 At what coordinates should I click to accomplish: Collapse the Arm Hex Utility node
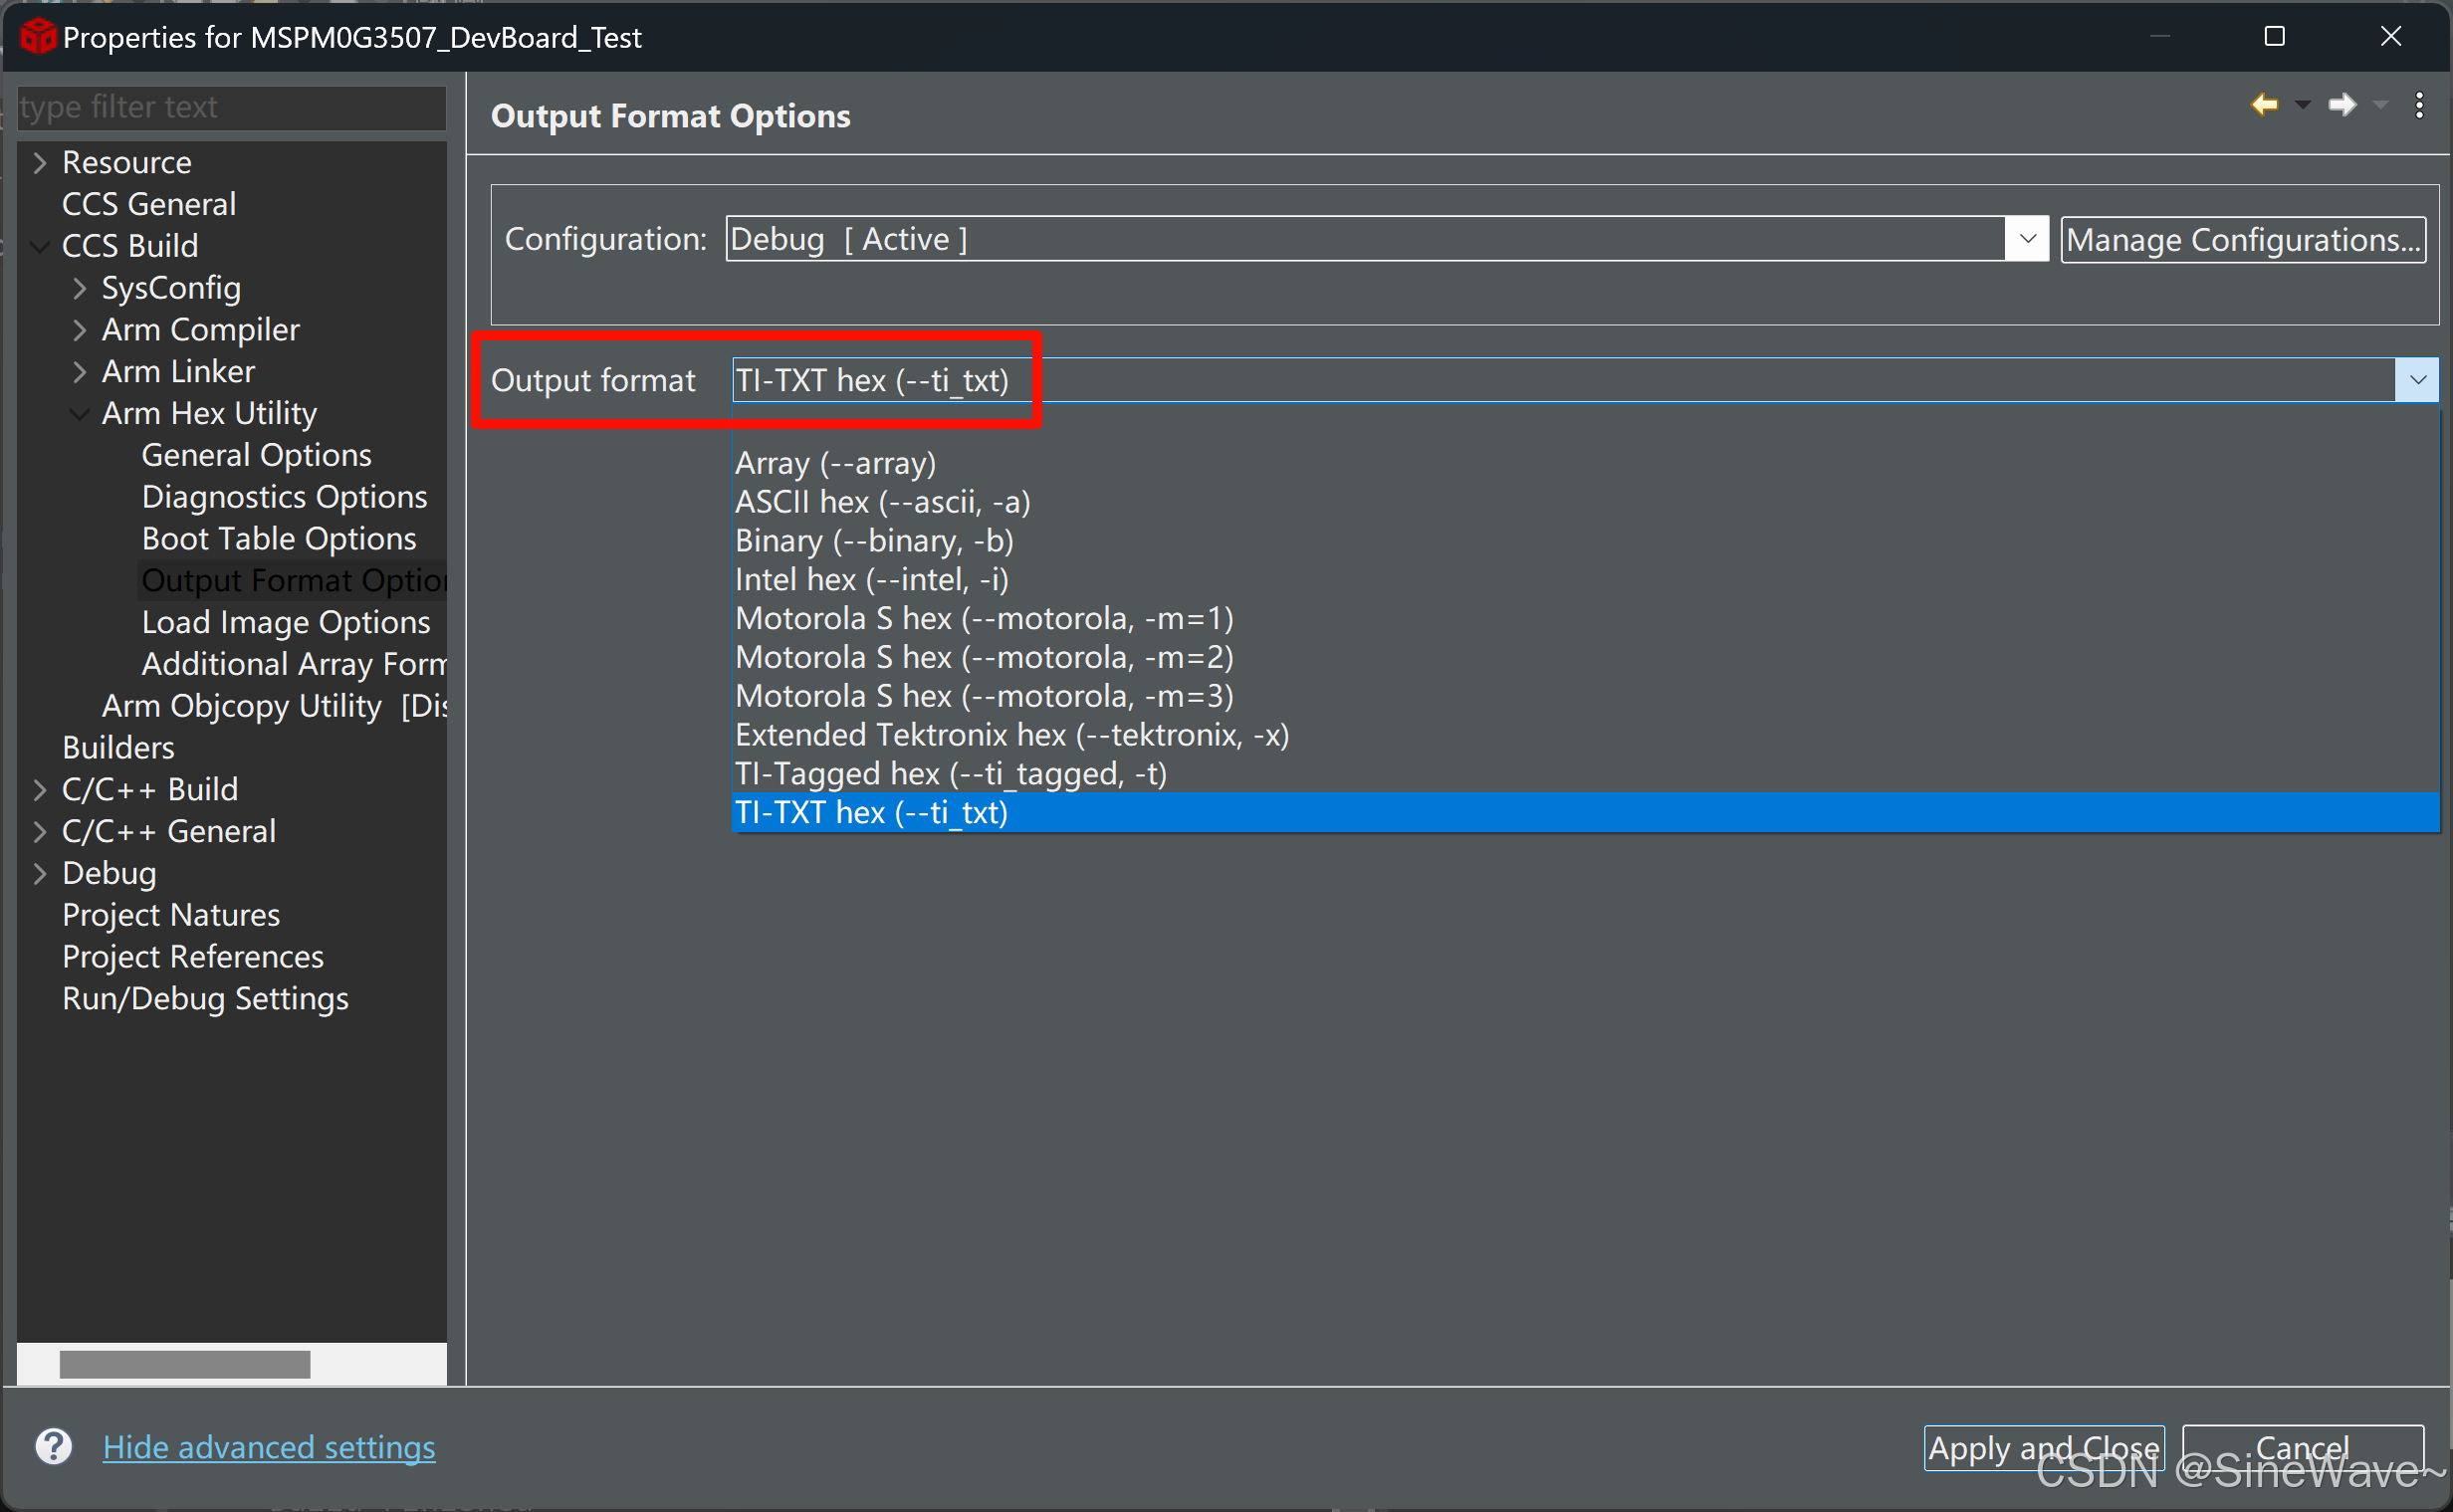80,413
